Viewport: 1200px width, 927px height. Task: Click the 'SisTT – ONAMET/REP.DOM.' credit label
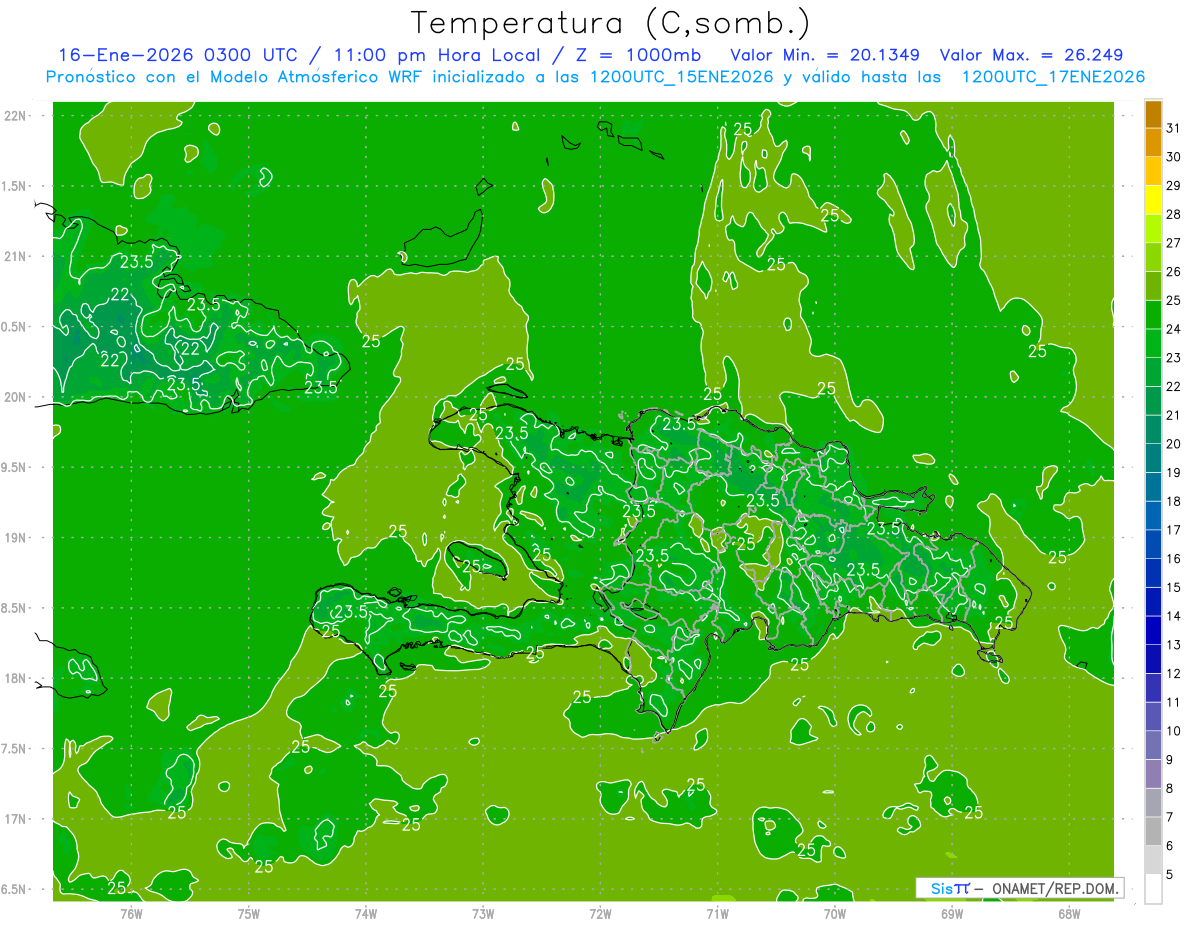tap(1019, 888)
